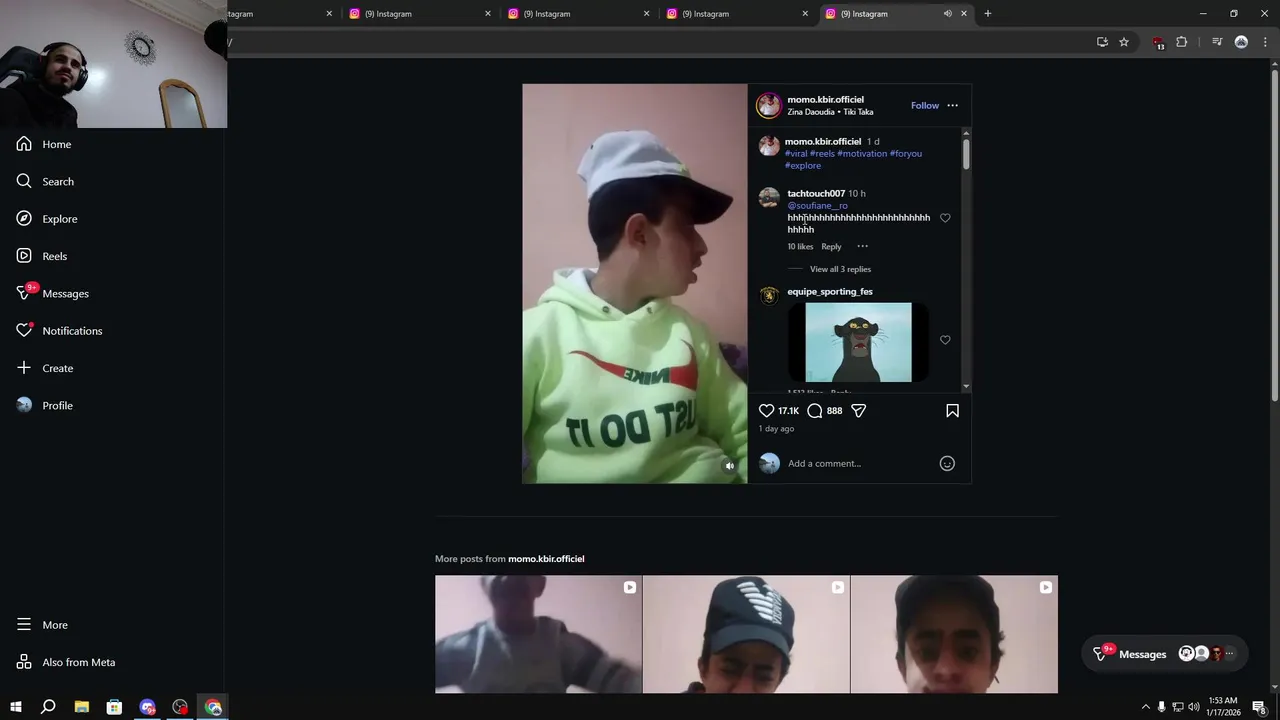Image resolution: width=1280 pixels, height=720 pixels.
Task: Click the comments panel scrollbar
Action: [966, 153]
